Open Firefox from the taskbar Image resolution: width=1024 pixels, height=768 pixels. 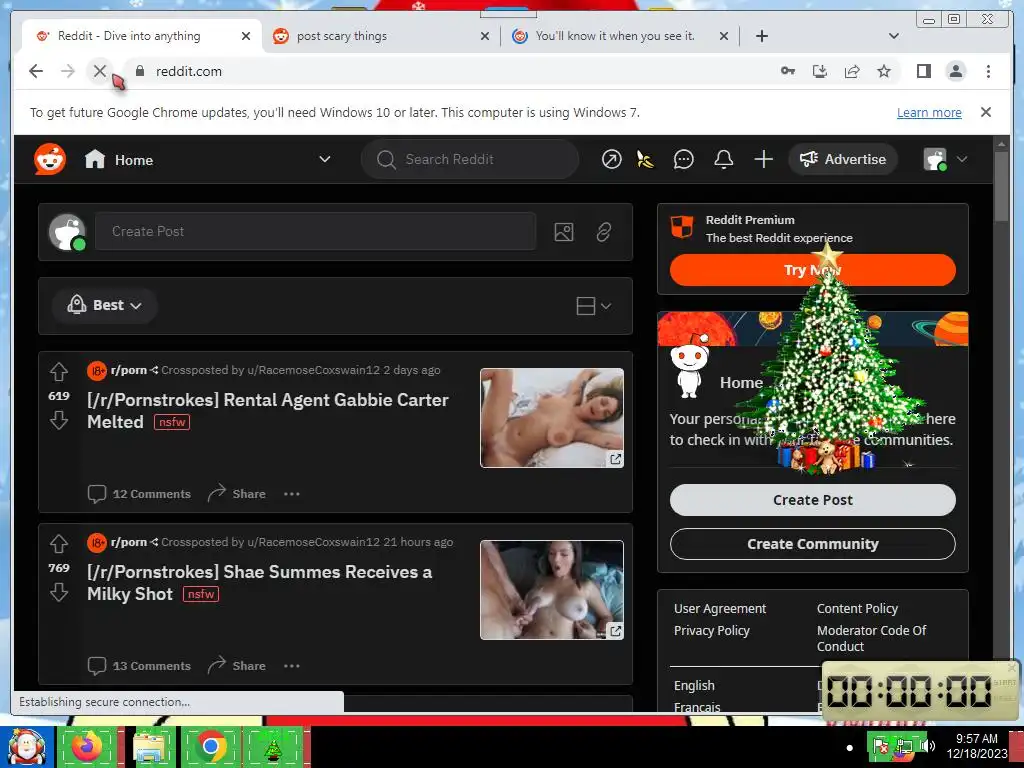87,747
